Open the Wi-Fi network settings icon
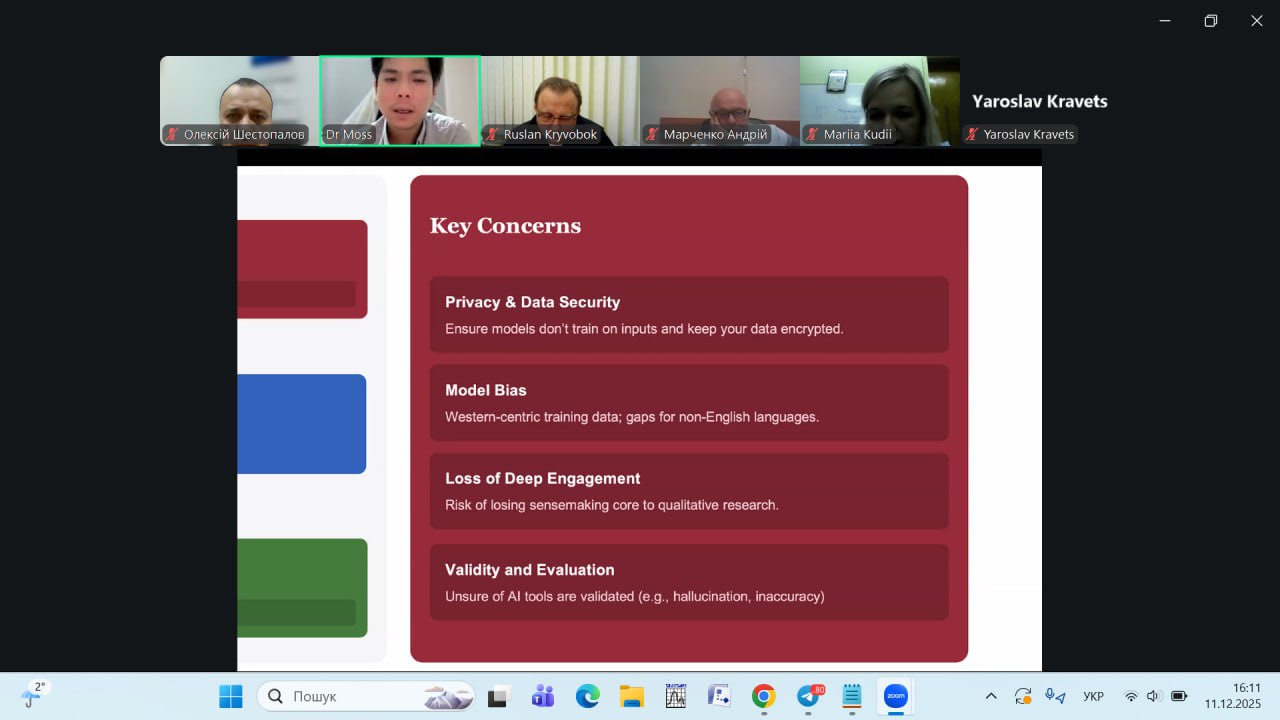Screen dimensions: 1280x720 1131,696
